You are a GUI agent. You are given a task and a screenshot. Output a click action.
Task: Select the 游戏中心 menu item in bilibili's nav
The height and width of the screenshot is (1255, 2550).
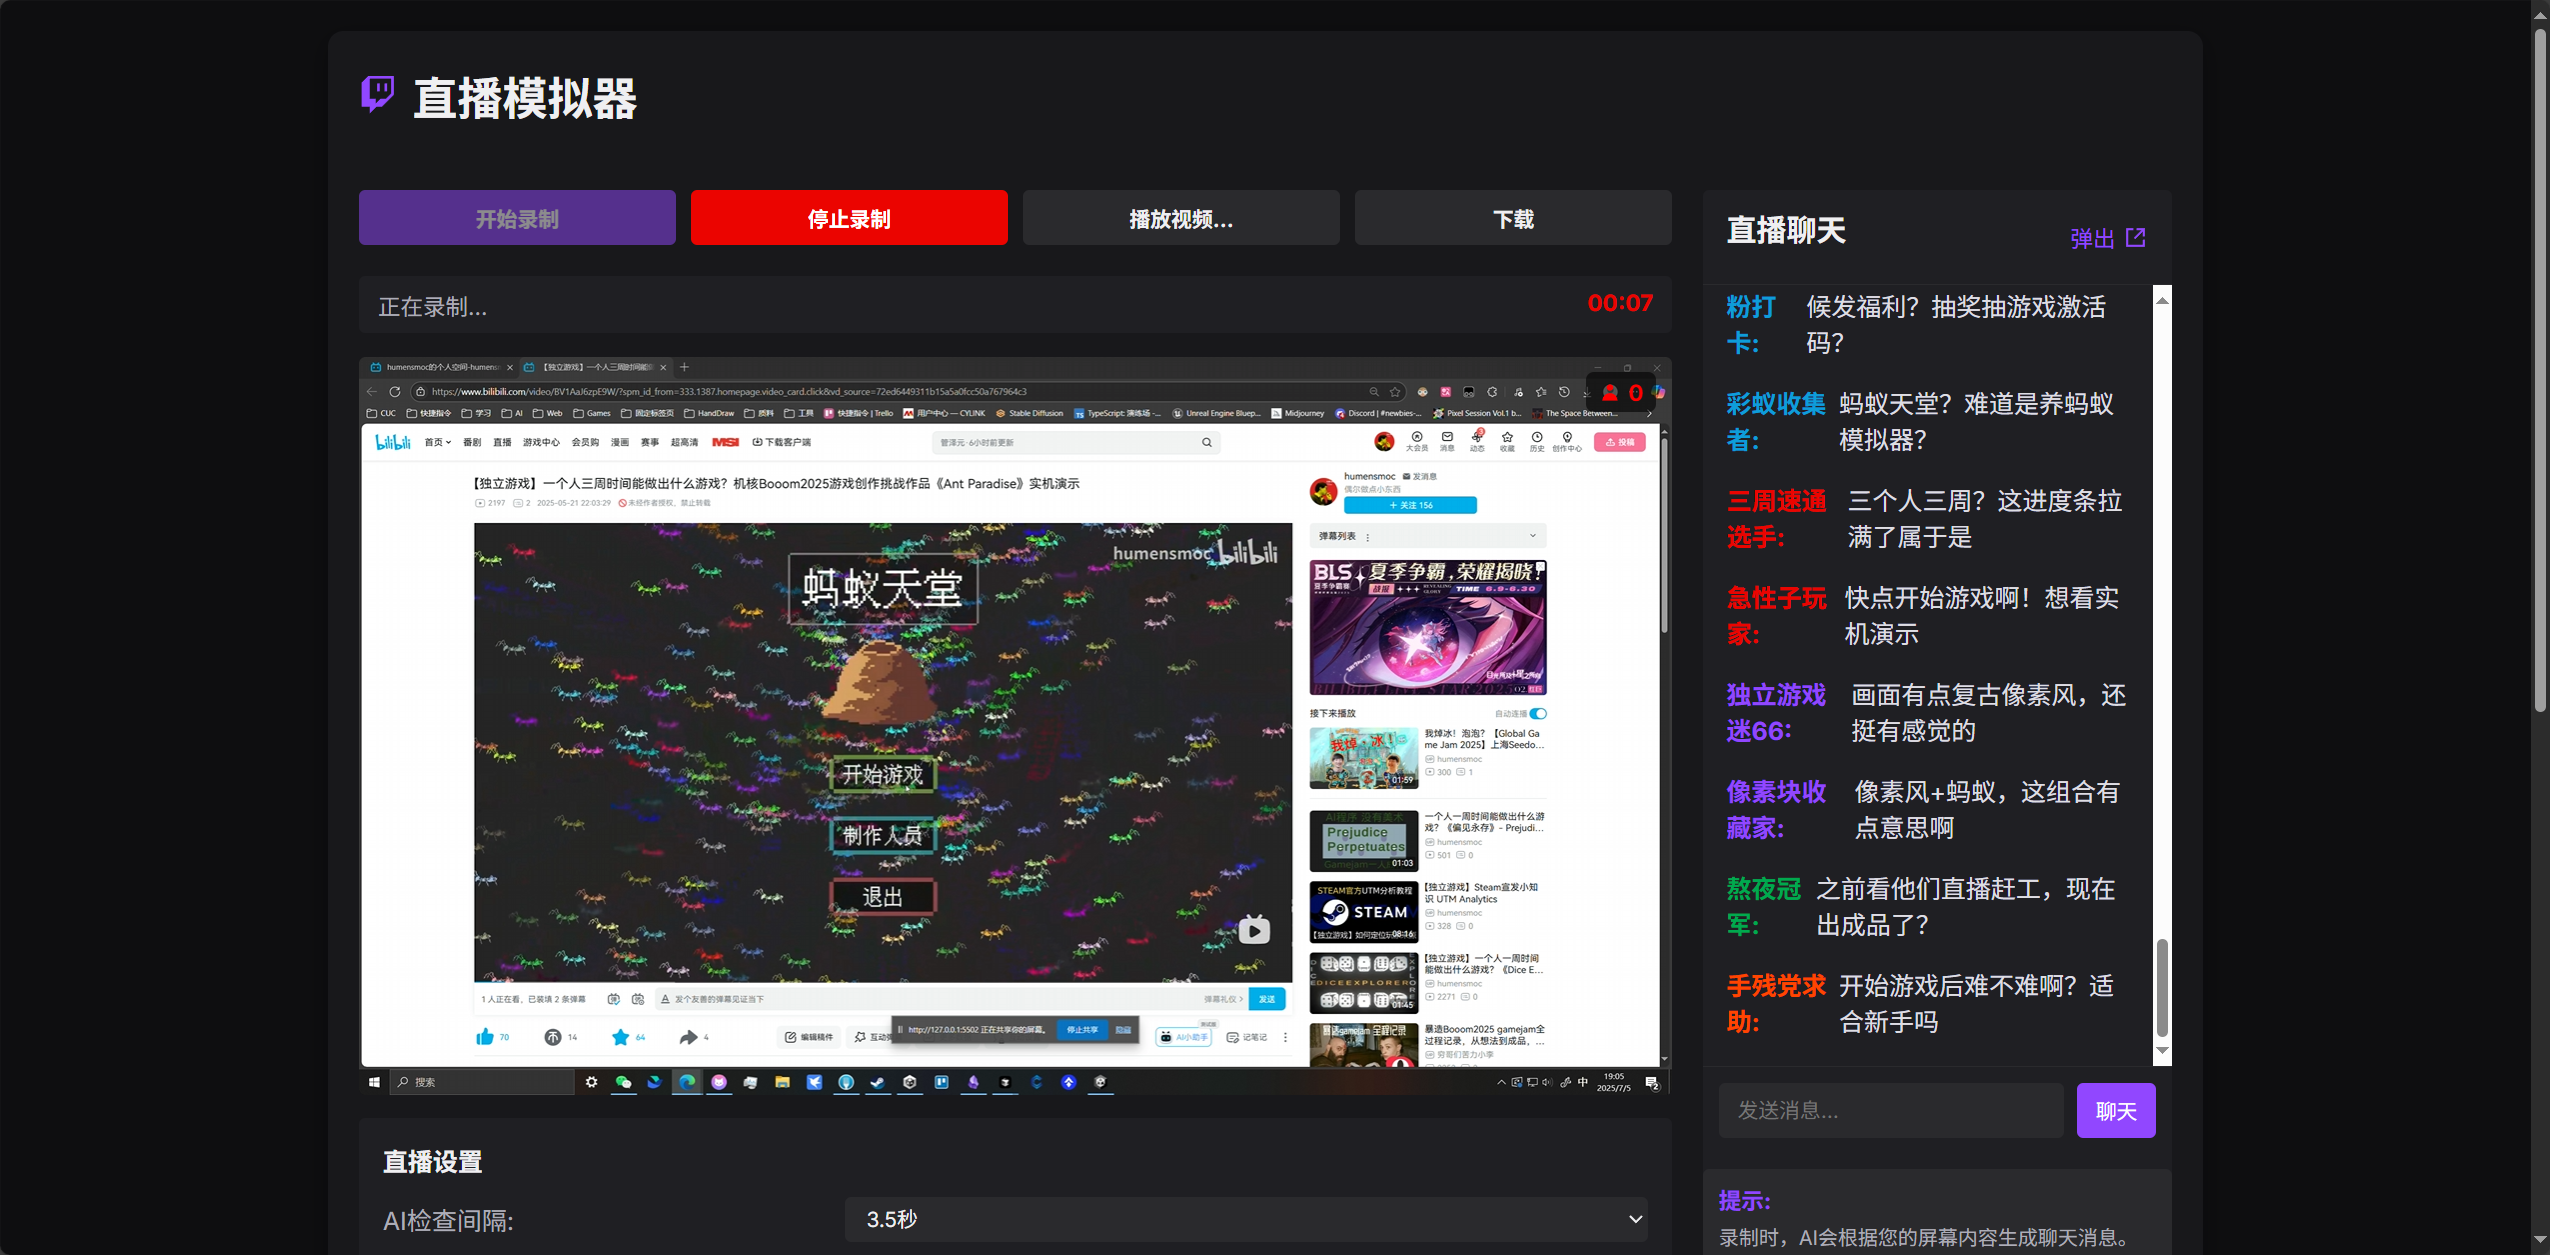(541, 442)
